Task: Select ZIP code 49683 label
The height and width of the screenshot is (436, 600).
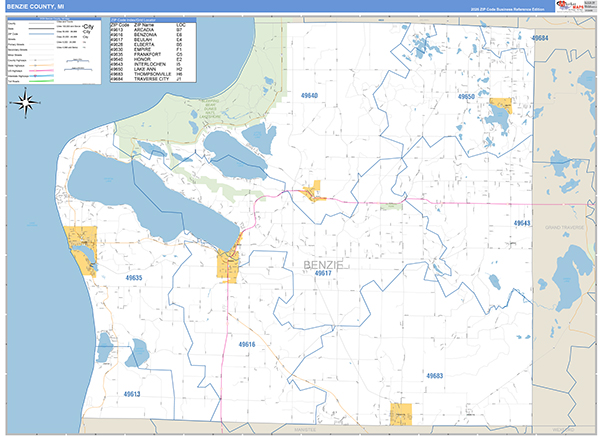Action: [434, 376]
